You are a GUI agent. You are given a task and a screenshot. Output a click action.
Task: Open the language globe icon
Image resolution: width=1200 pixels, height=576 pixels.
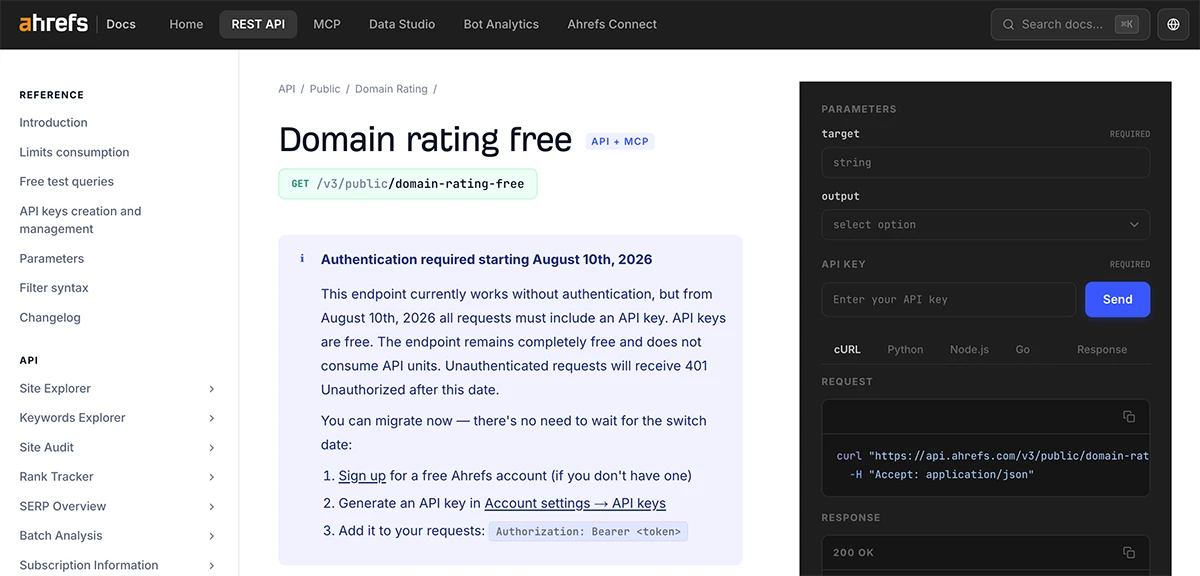click(1174, 24)
